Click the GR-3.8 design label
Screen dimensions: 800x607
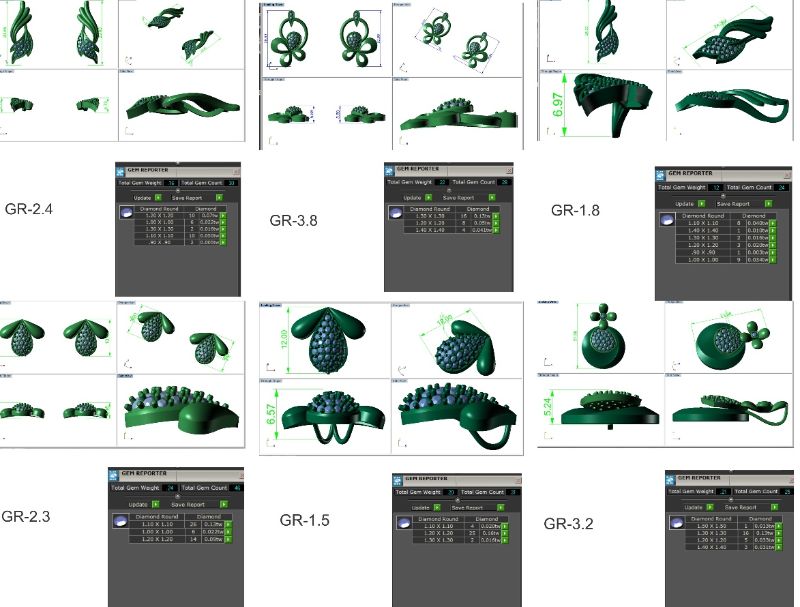coord(293,220)
